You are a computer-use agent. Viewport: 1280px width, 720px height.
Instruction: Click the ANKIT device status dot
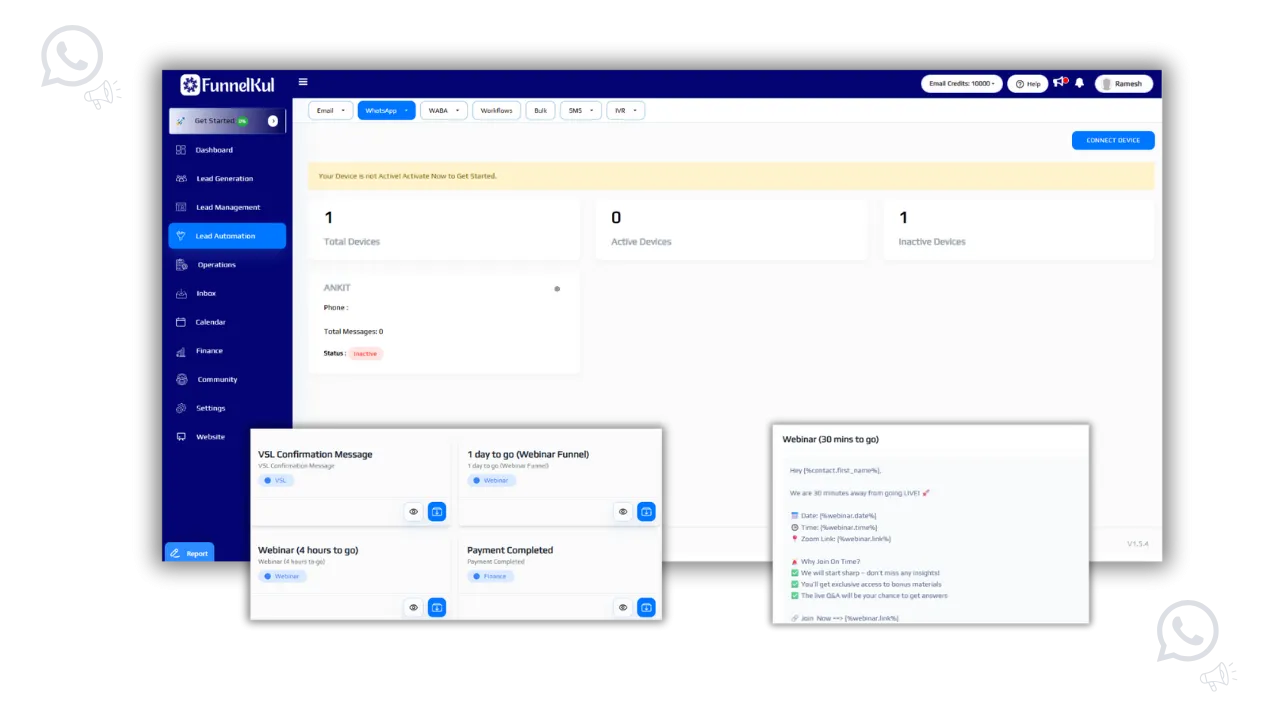[x=557, y=289]
